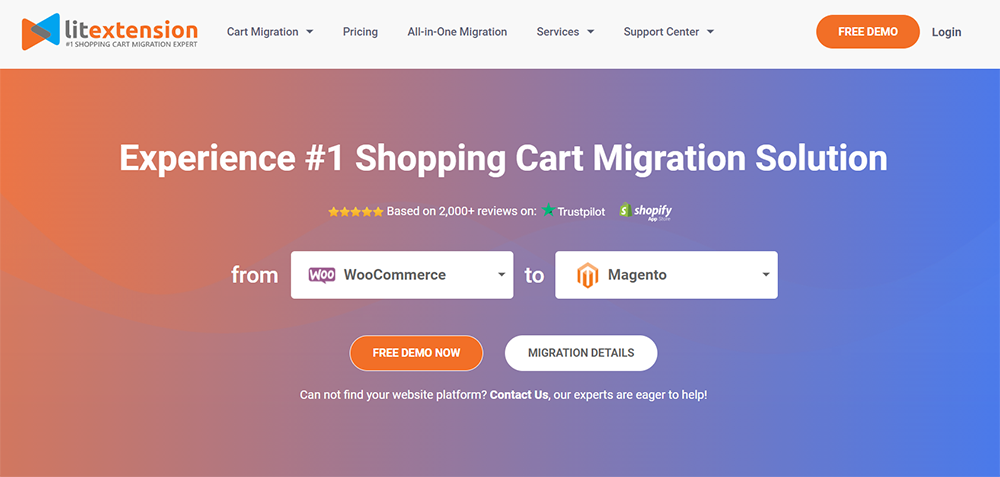Open the All-in-One Migration menu item
Viewport: 1000px width, 477px height.
[457, 32]
